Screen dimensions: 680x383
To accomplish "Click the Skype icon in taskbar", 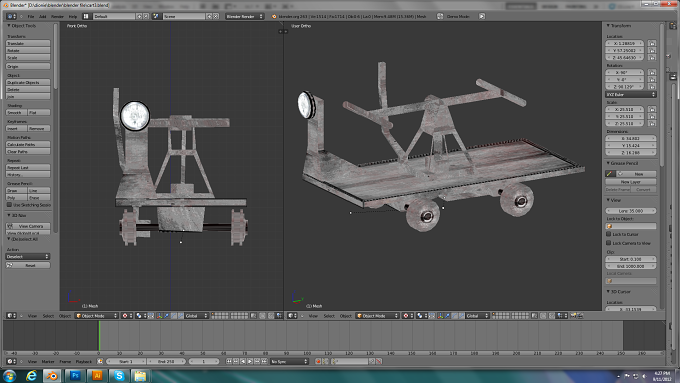I will tap(119, 375).
